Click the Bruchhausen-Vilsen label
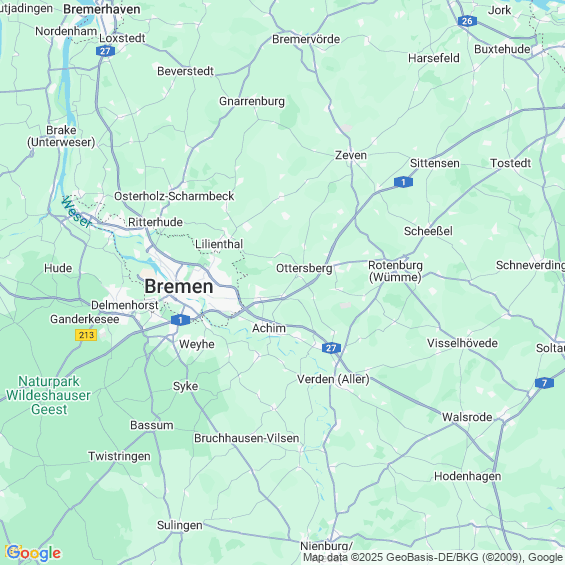This screenshot has height=565, width=565. point(246,438)
